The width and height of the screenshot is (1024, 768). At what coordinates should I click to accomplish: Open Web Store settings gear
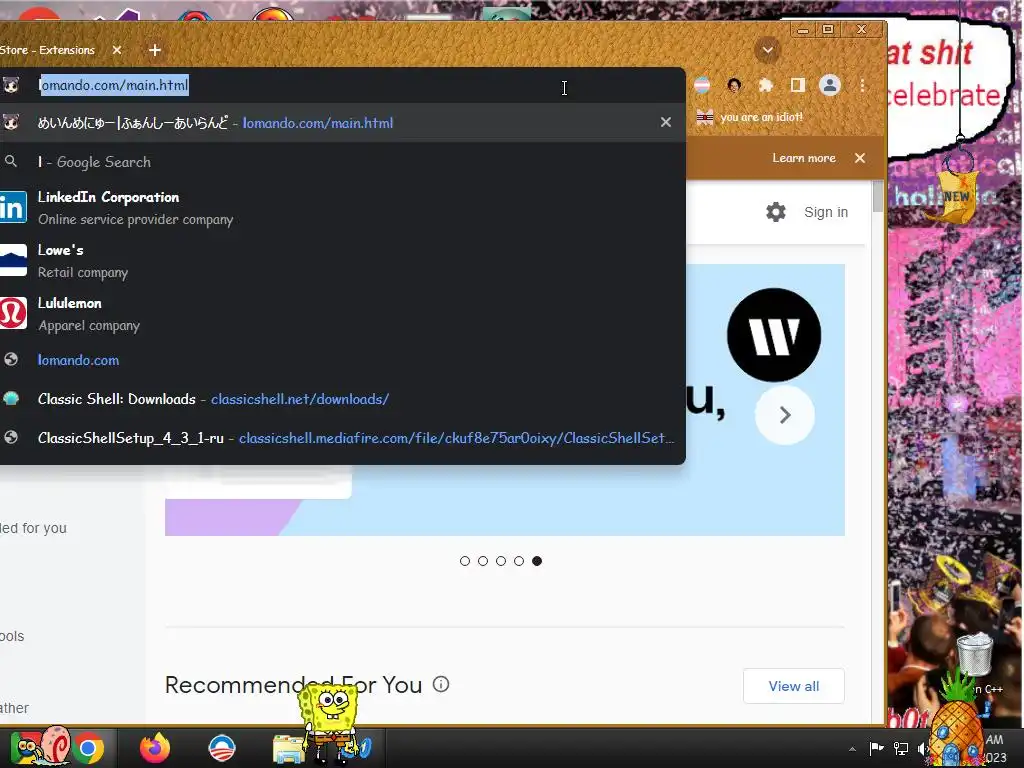pos(776,212)
